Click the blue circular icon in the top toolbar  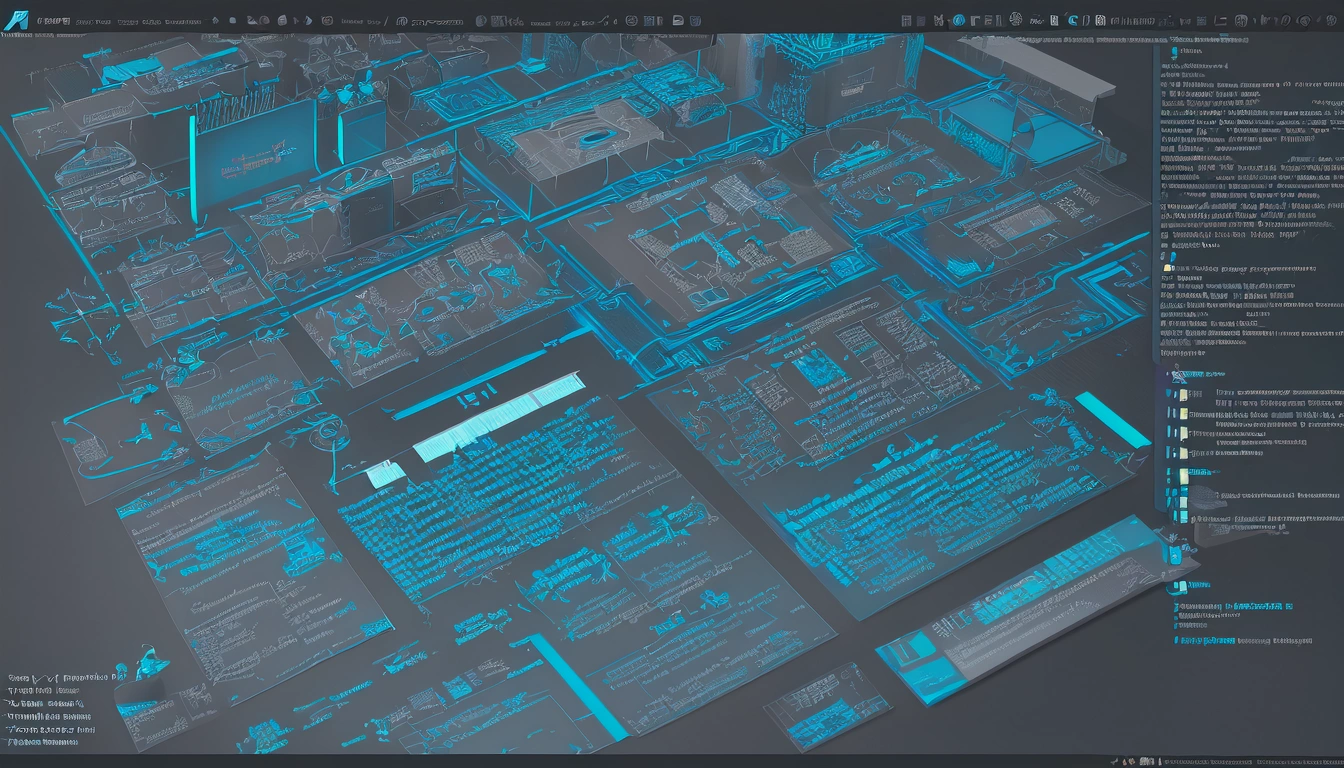958,20
